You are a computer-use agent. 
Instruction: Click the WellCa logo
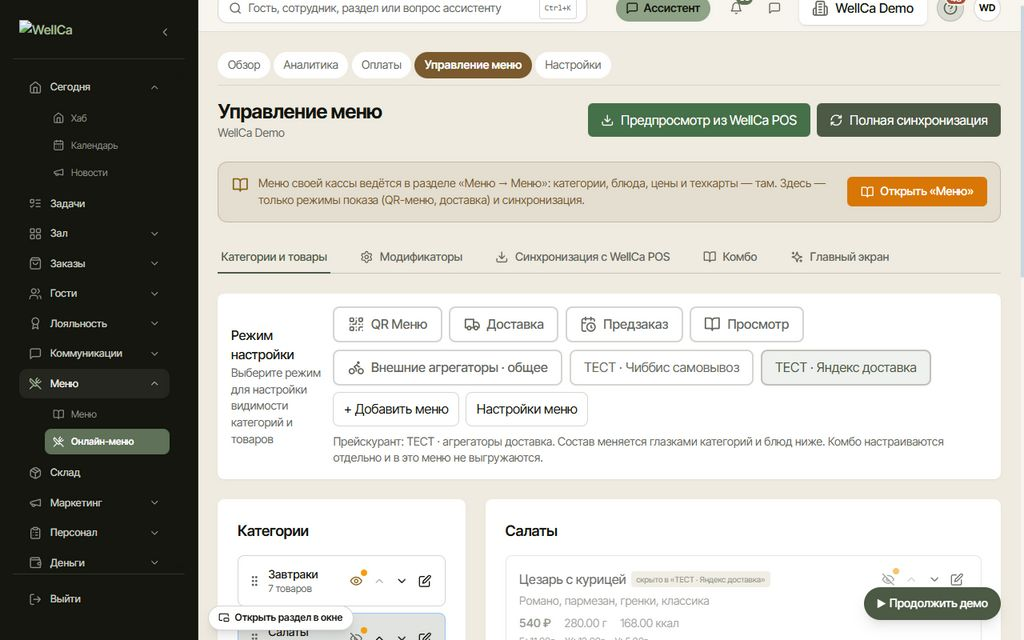click(46, 29)
